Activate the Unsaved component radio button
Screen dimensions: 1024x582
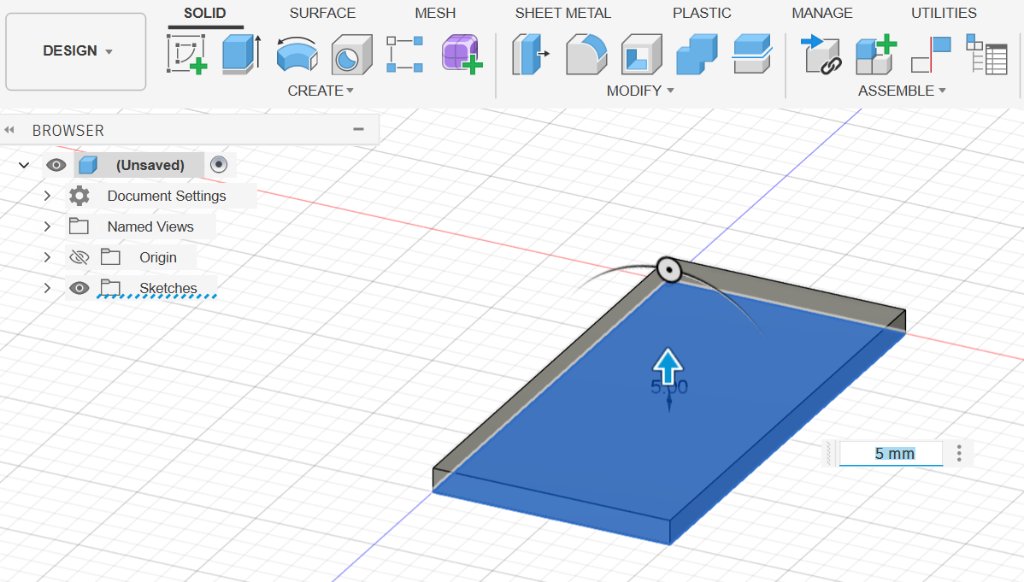[219, 165]
